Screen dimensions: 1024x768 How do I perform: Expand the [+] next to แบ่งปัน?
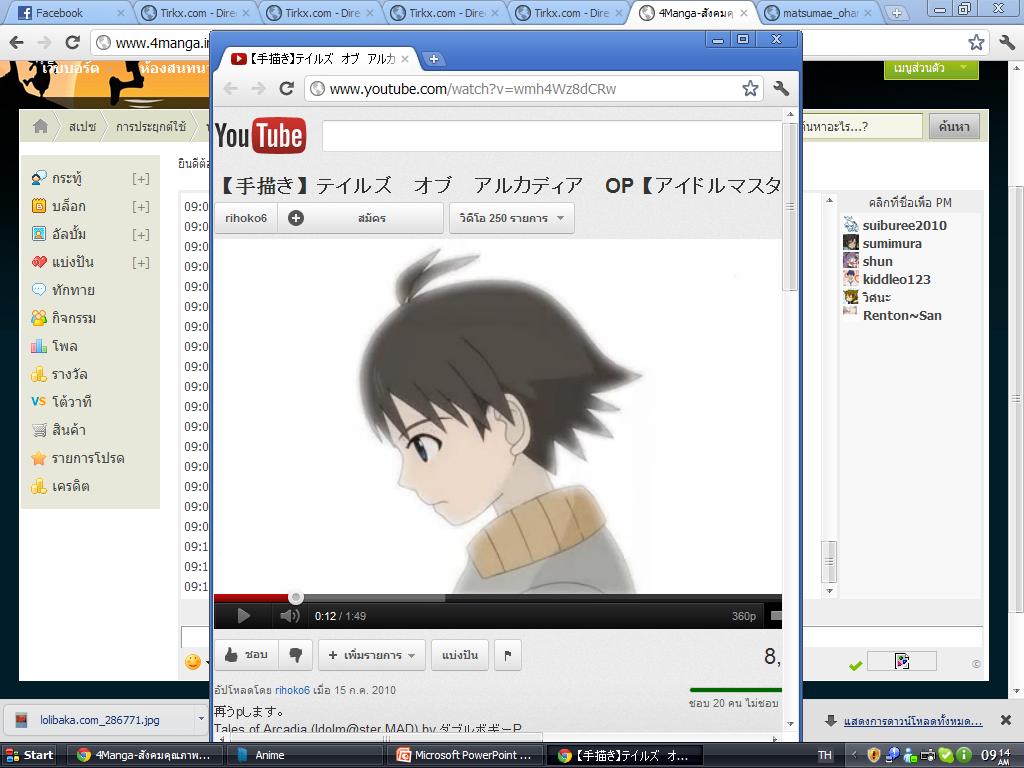click(x=140, y=263)
